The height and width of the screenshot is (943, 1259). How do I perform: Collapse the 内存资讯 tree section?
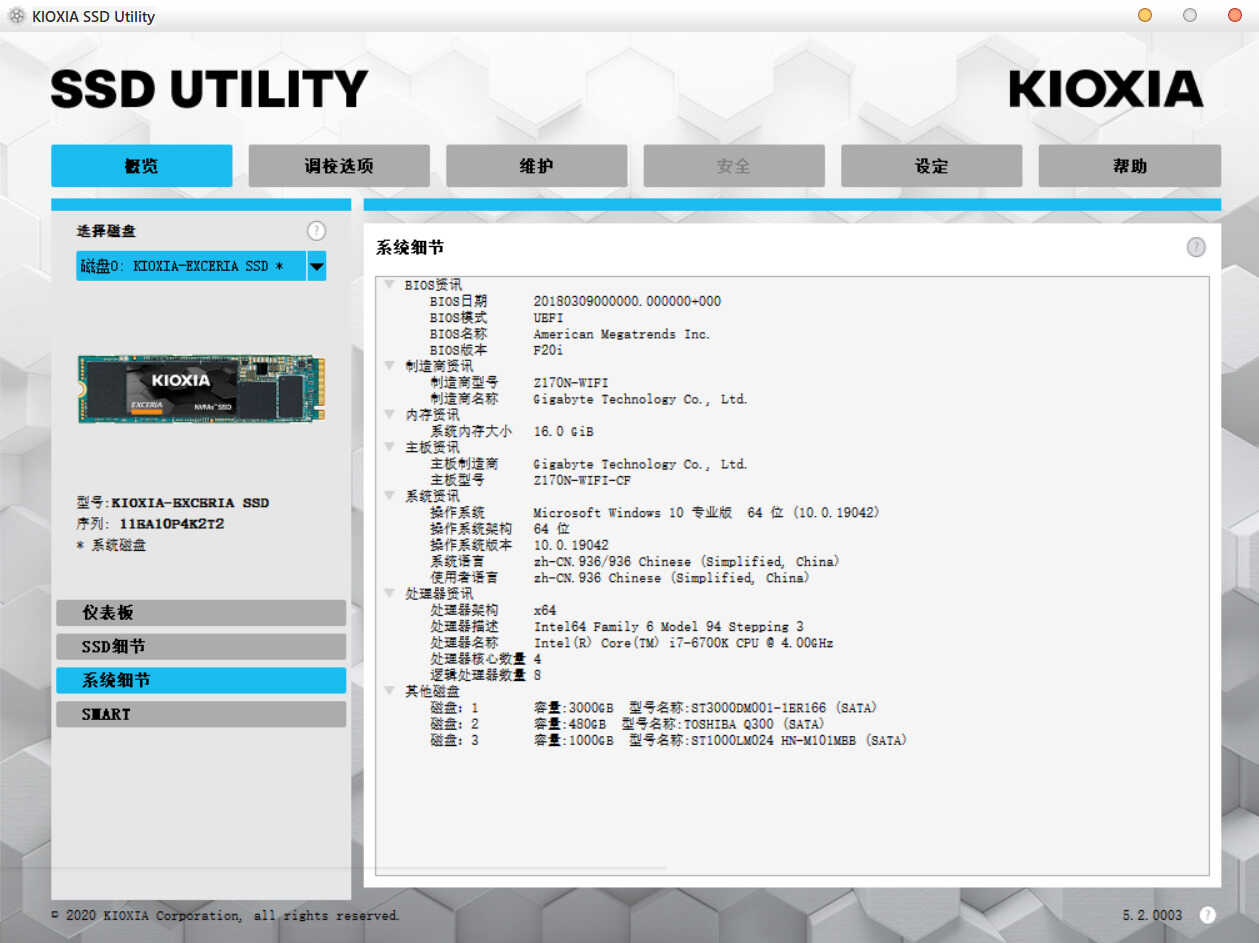(389, 414)
